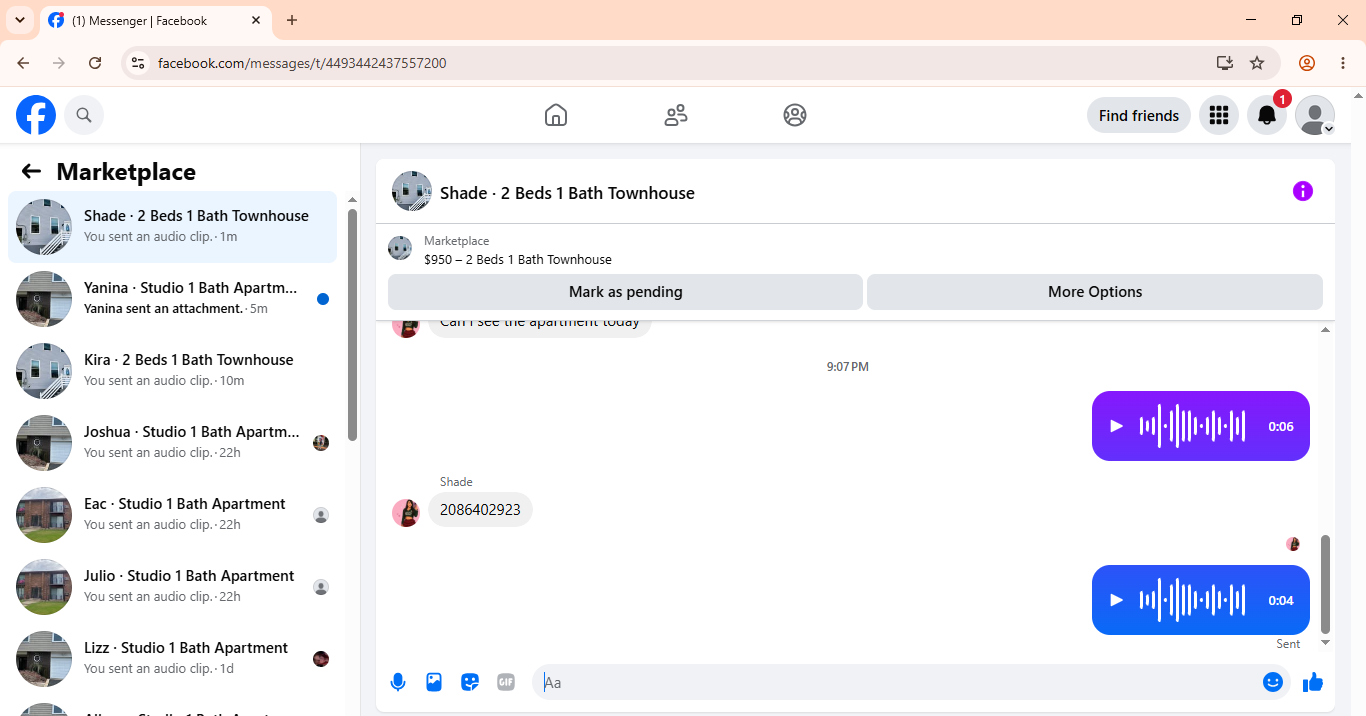This screenshot has width=1366, height=716.
Task: Bookmark this page star icon
Action: tap(1257, 63)
